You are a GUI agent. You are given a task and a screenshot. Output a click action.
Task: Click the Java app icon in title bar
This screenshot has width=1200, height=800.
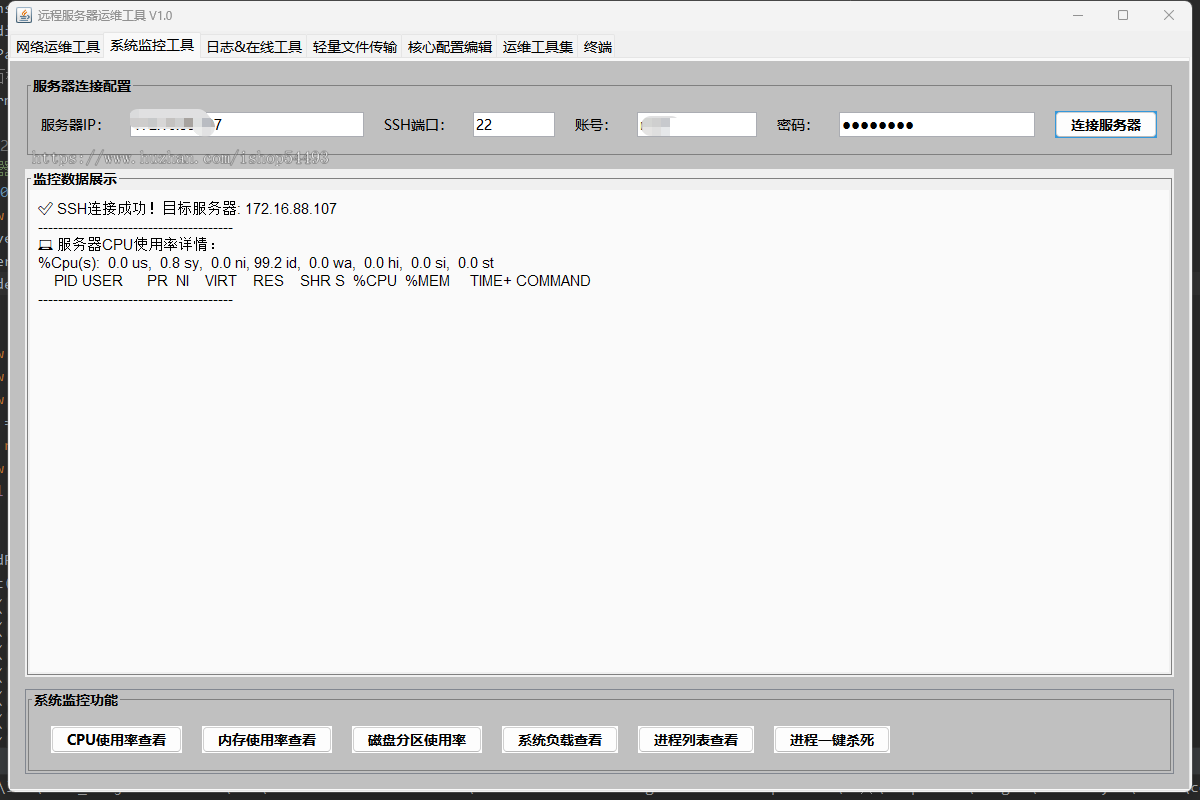point(23,15)
